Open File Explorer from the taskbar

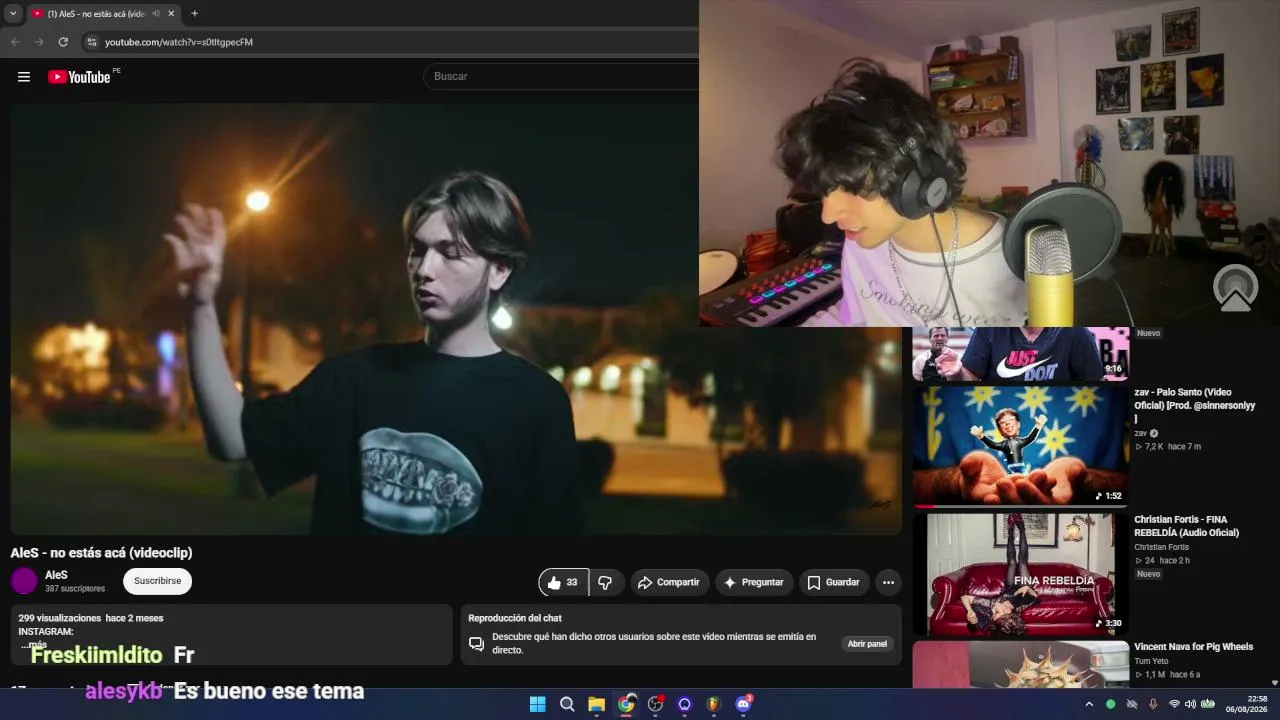point(596,704)
